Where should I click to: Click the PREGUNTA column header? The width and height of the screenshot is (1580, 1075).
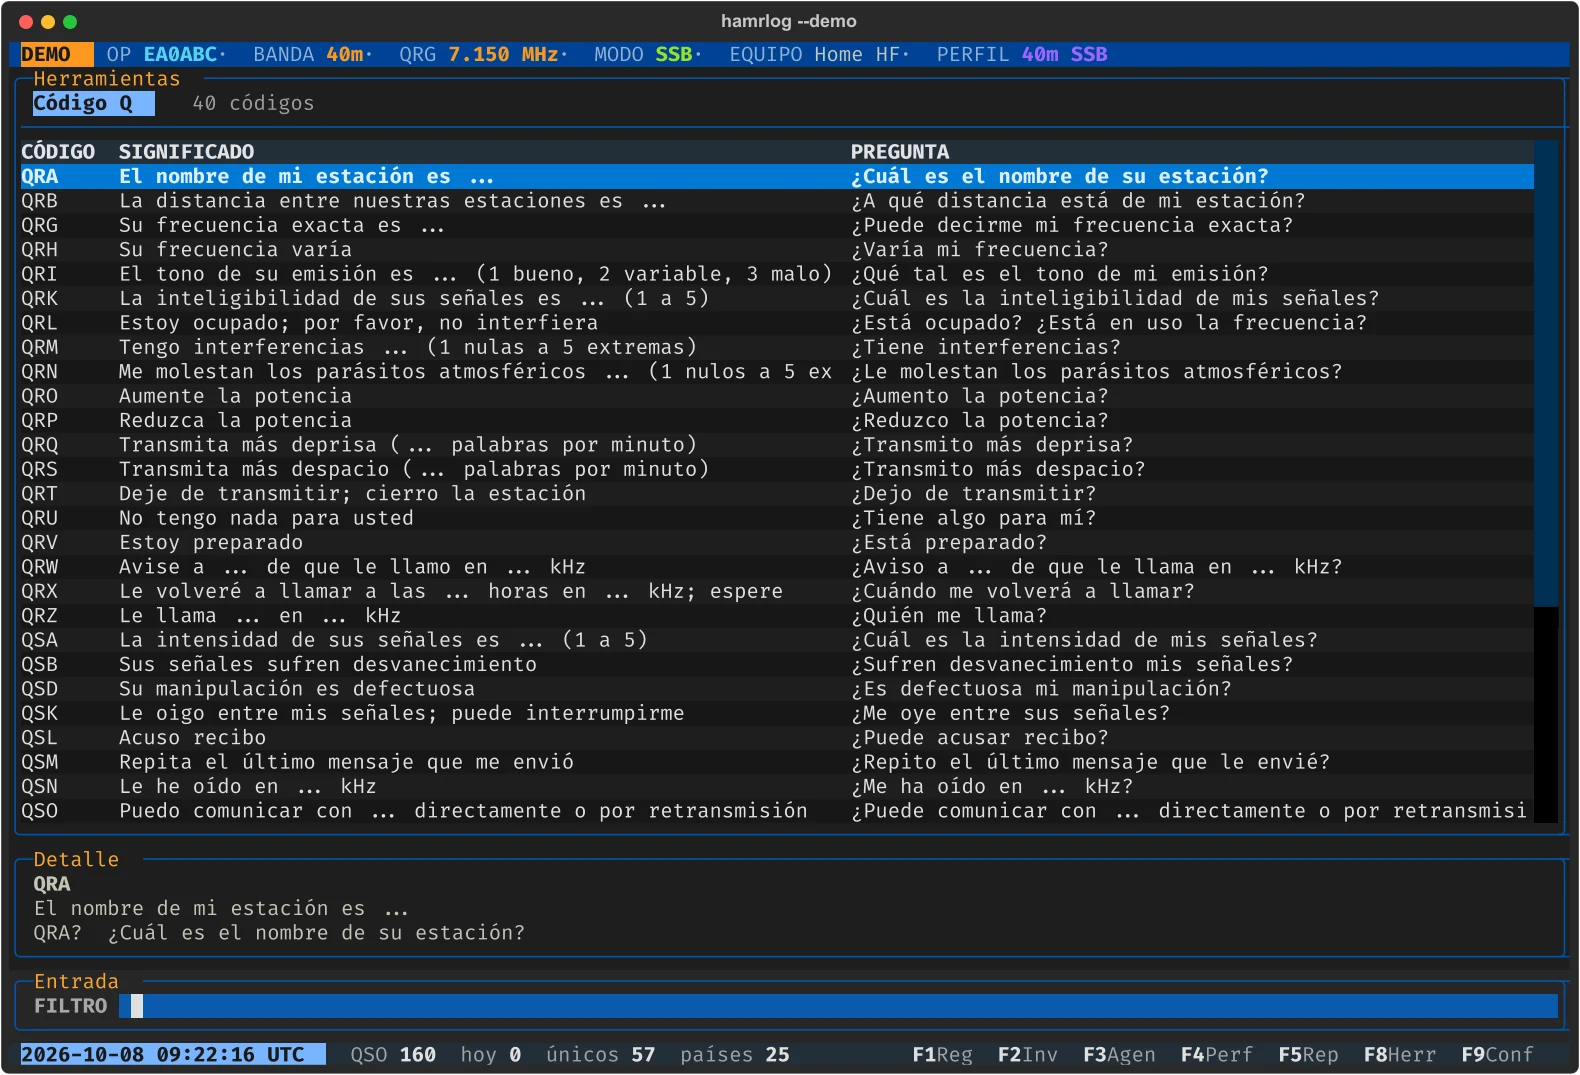(900, 152)
